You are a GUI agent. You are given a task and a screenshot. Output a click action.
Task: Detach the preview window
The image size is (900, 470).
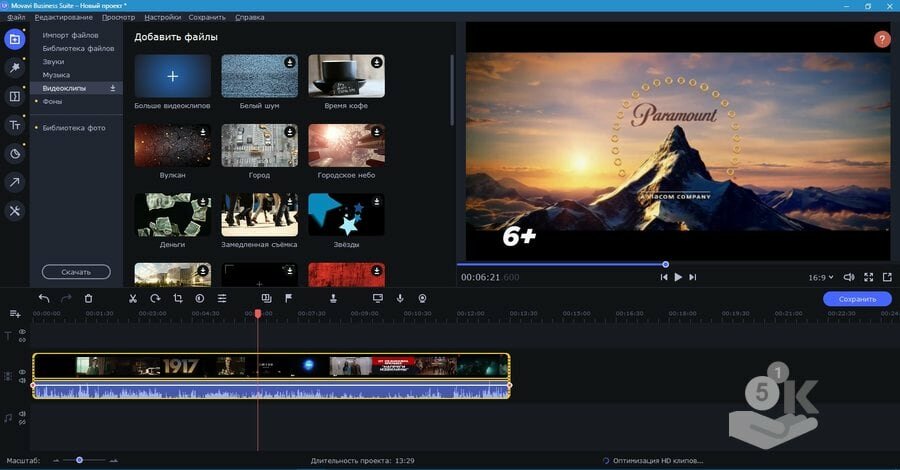(887, 277)
